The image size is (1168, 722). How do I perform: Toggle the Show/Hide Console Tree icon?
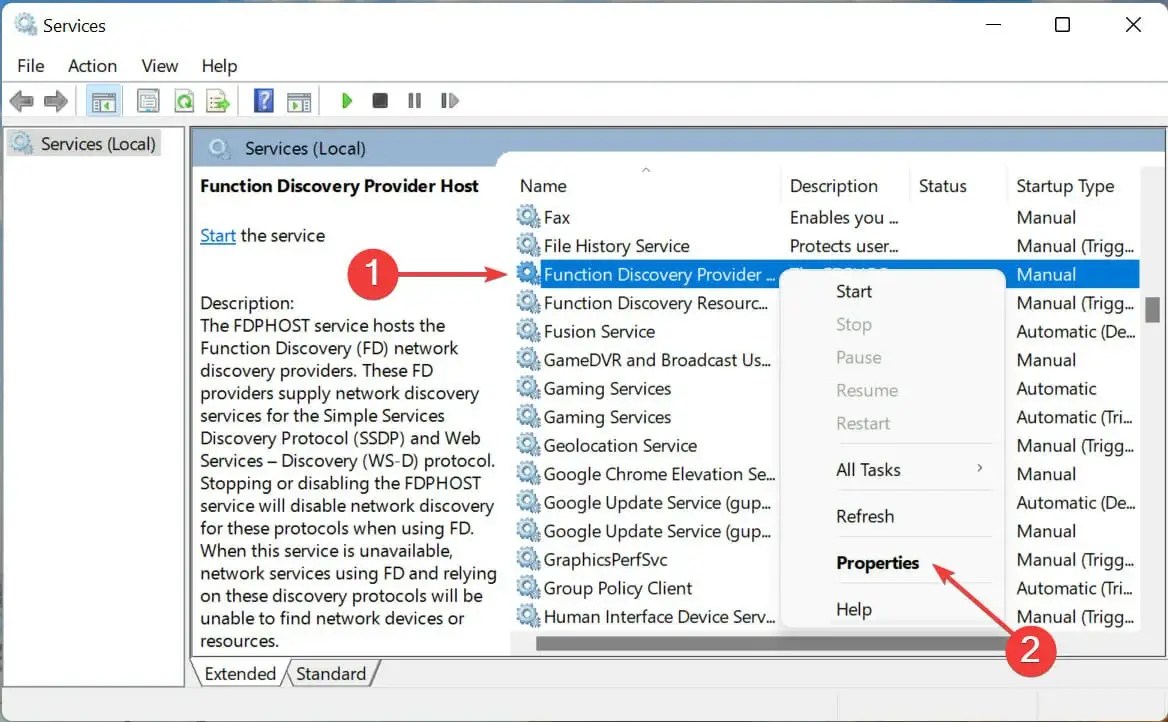[x=103, y=100]
